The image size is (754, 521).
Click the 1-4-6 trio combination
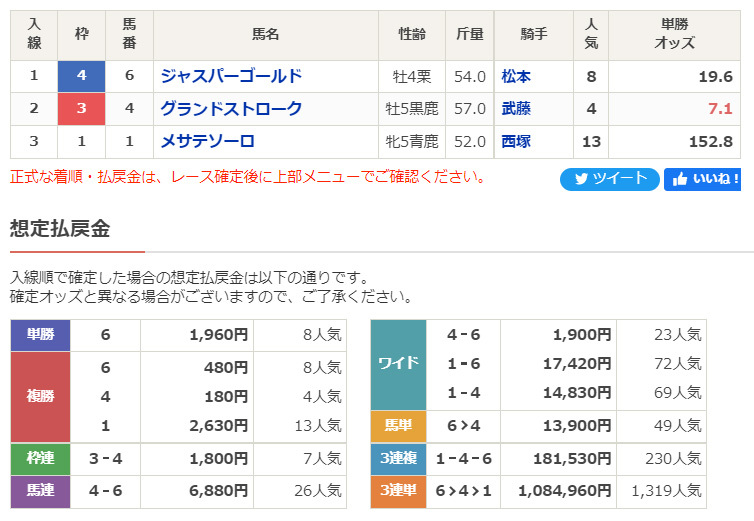pyautogui.click(x=464, y=459)
